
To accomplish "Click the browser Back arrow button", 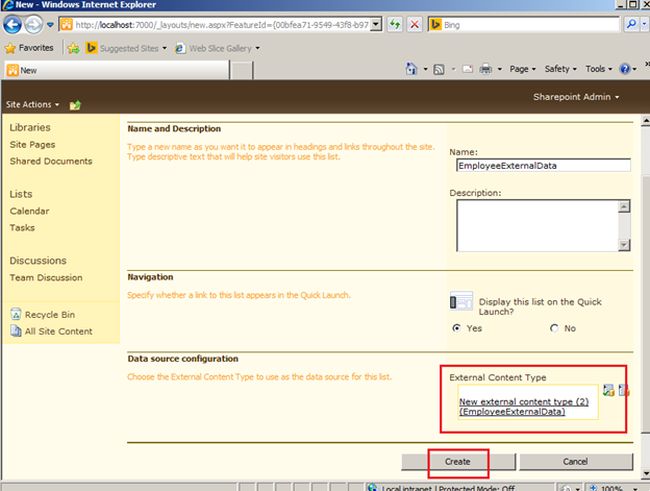I will (x=12, y=25).
